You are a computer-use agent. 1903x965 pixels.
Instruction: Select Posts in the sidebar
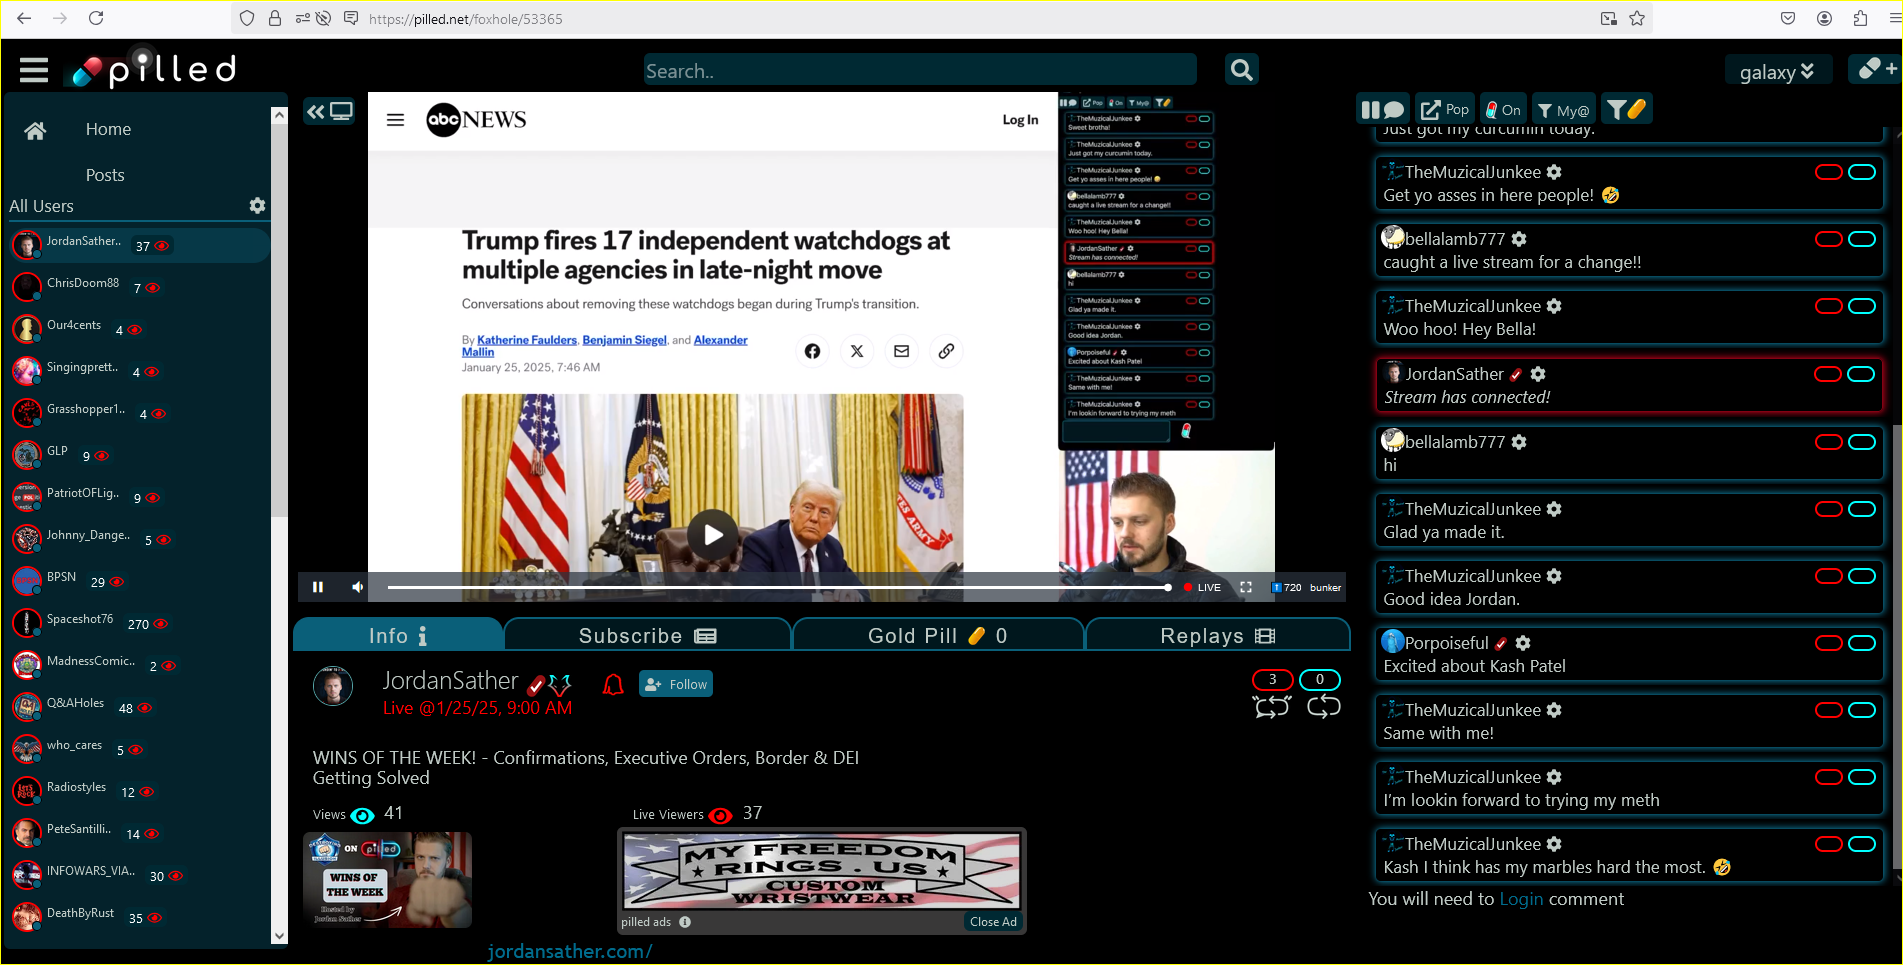[105, 175]
